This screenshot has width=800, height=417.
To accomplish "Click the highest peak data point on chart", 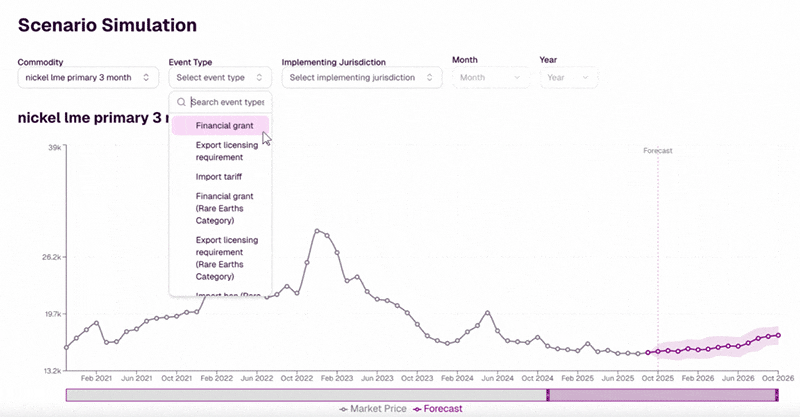I will pos(317,231).
